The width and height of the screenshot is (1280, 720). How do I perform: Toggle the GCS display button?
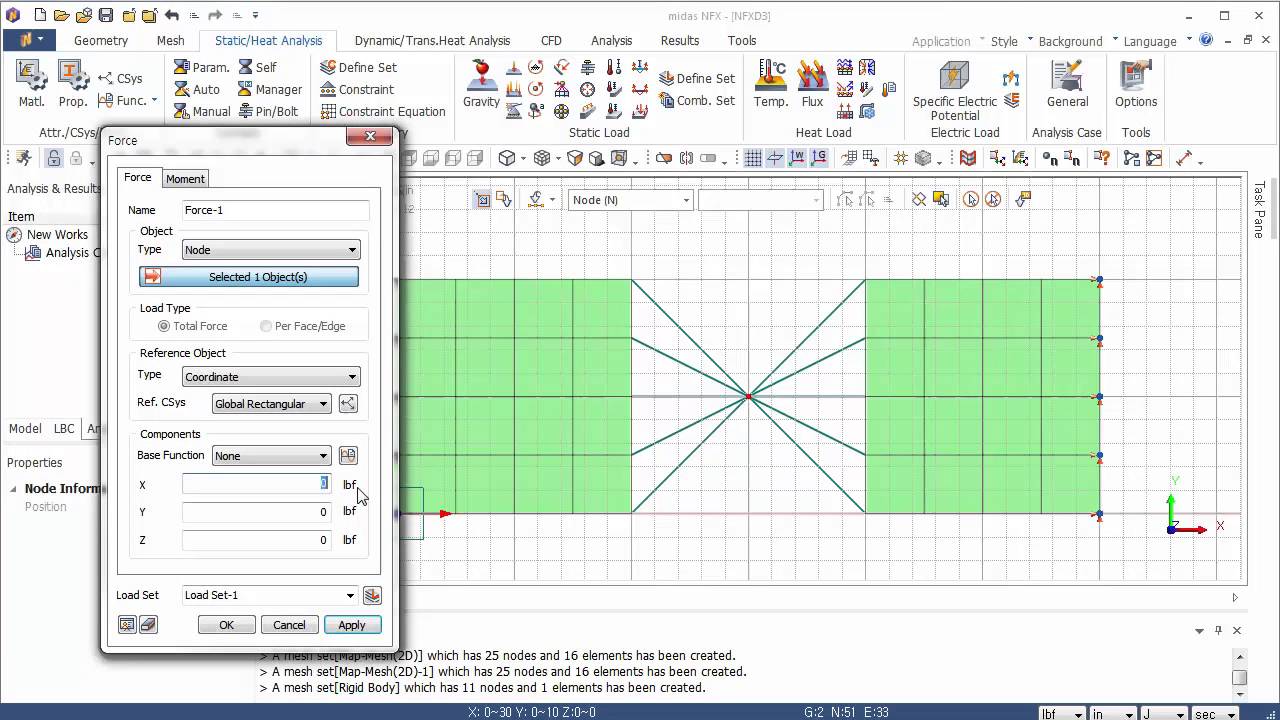pos(819,158)
